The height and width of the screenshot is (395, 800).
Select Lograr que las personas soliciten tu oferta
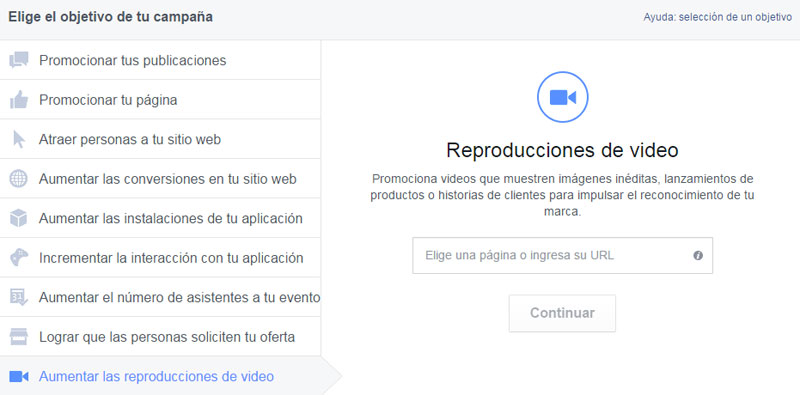pos(160,337)
